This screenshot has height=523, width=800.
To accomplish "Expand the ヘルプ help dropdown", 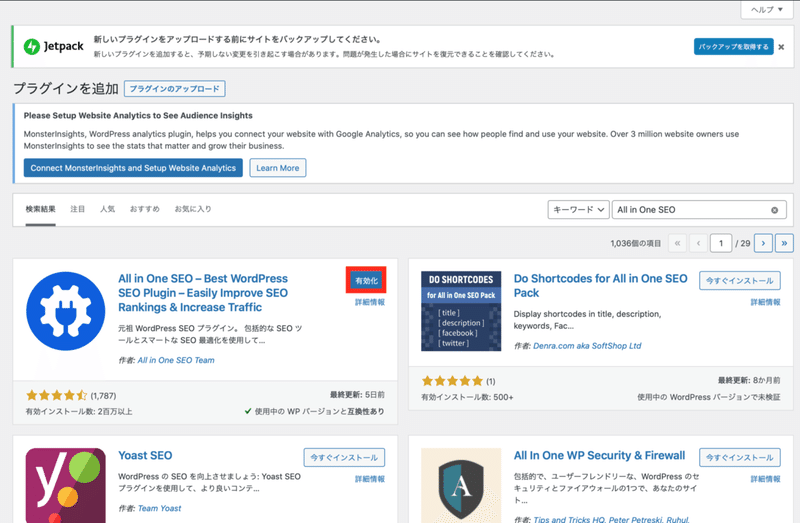I will [767, 10].
